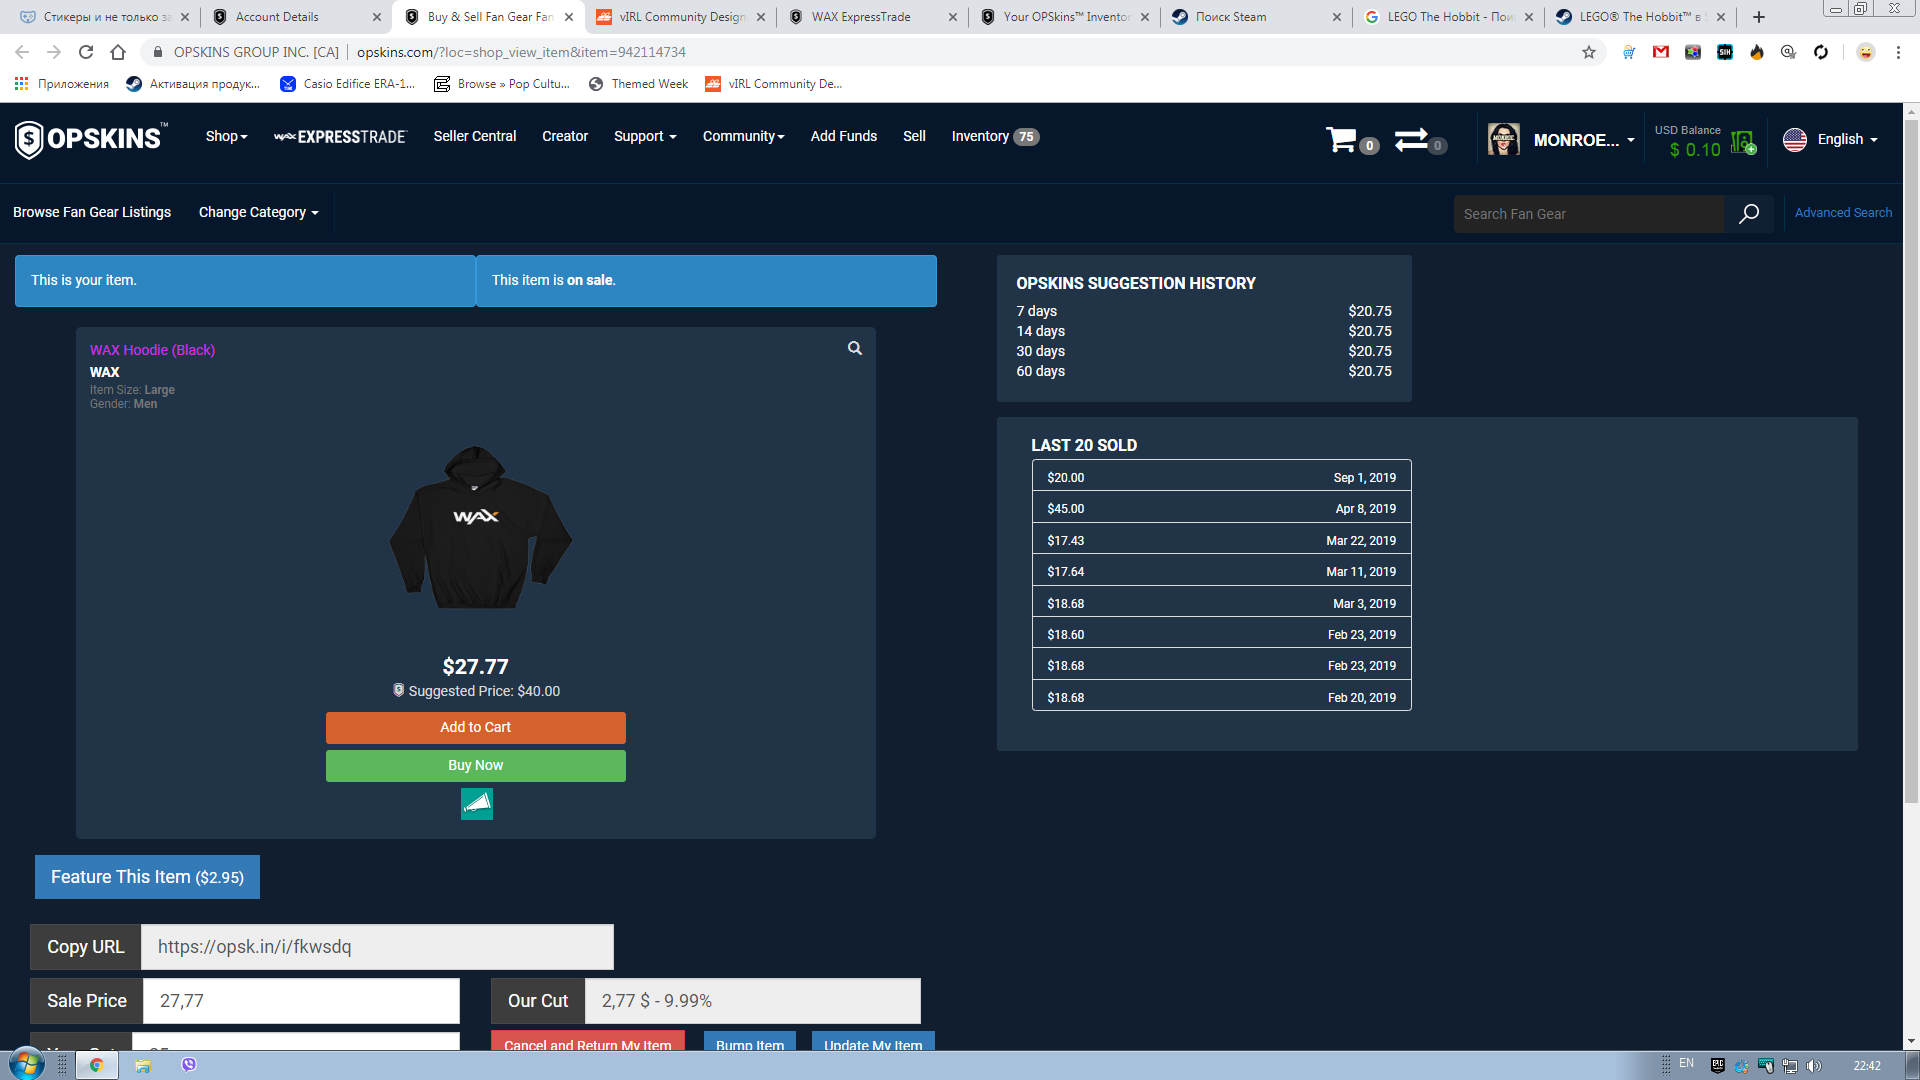Viewport: 1920px width, 1080px height.
Task: Open the Sell page
Action: pyautogui.click(x=914, y=137)
